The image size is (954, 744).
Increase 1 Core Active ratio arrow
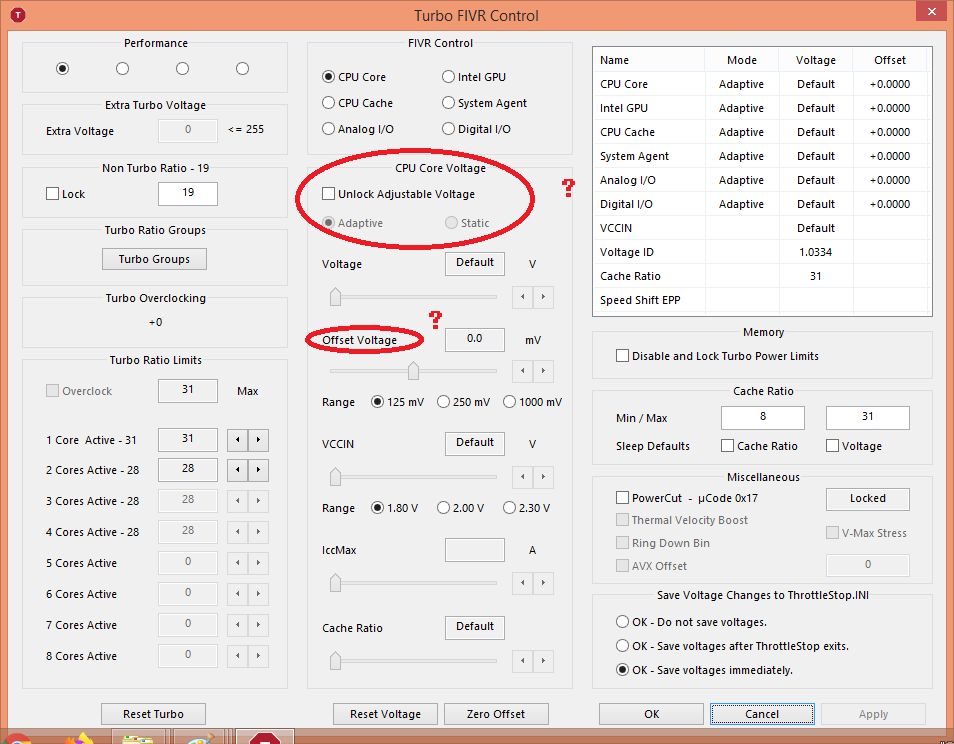pos(259,440)
